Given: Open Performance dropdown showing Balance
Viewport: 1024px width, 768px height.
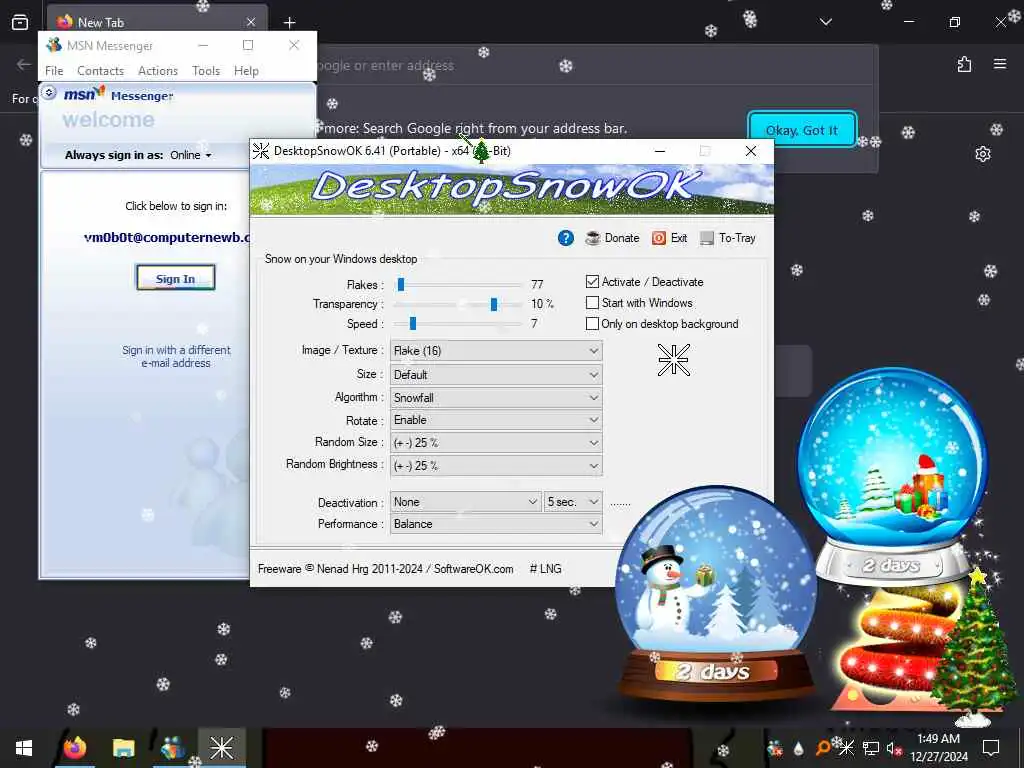Looking at the screenshot, I should coord(496,524).
